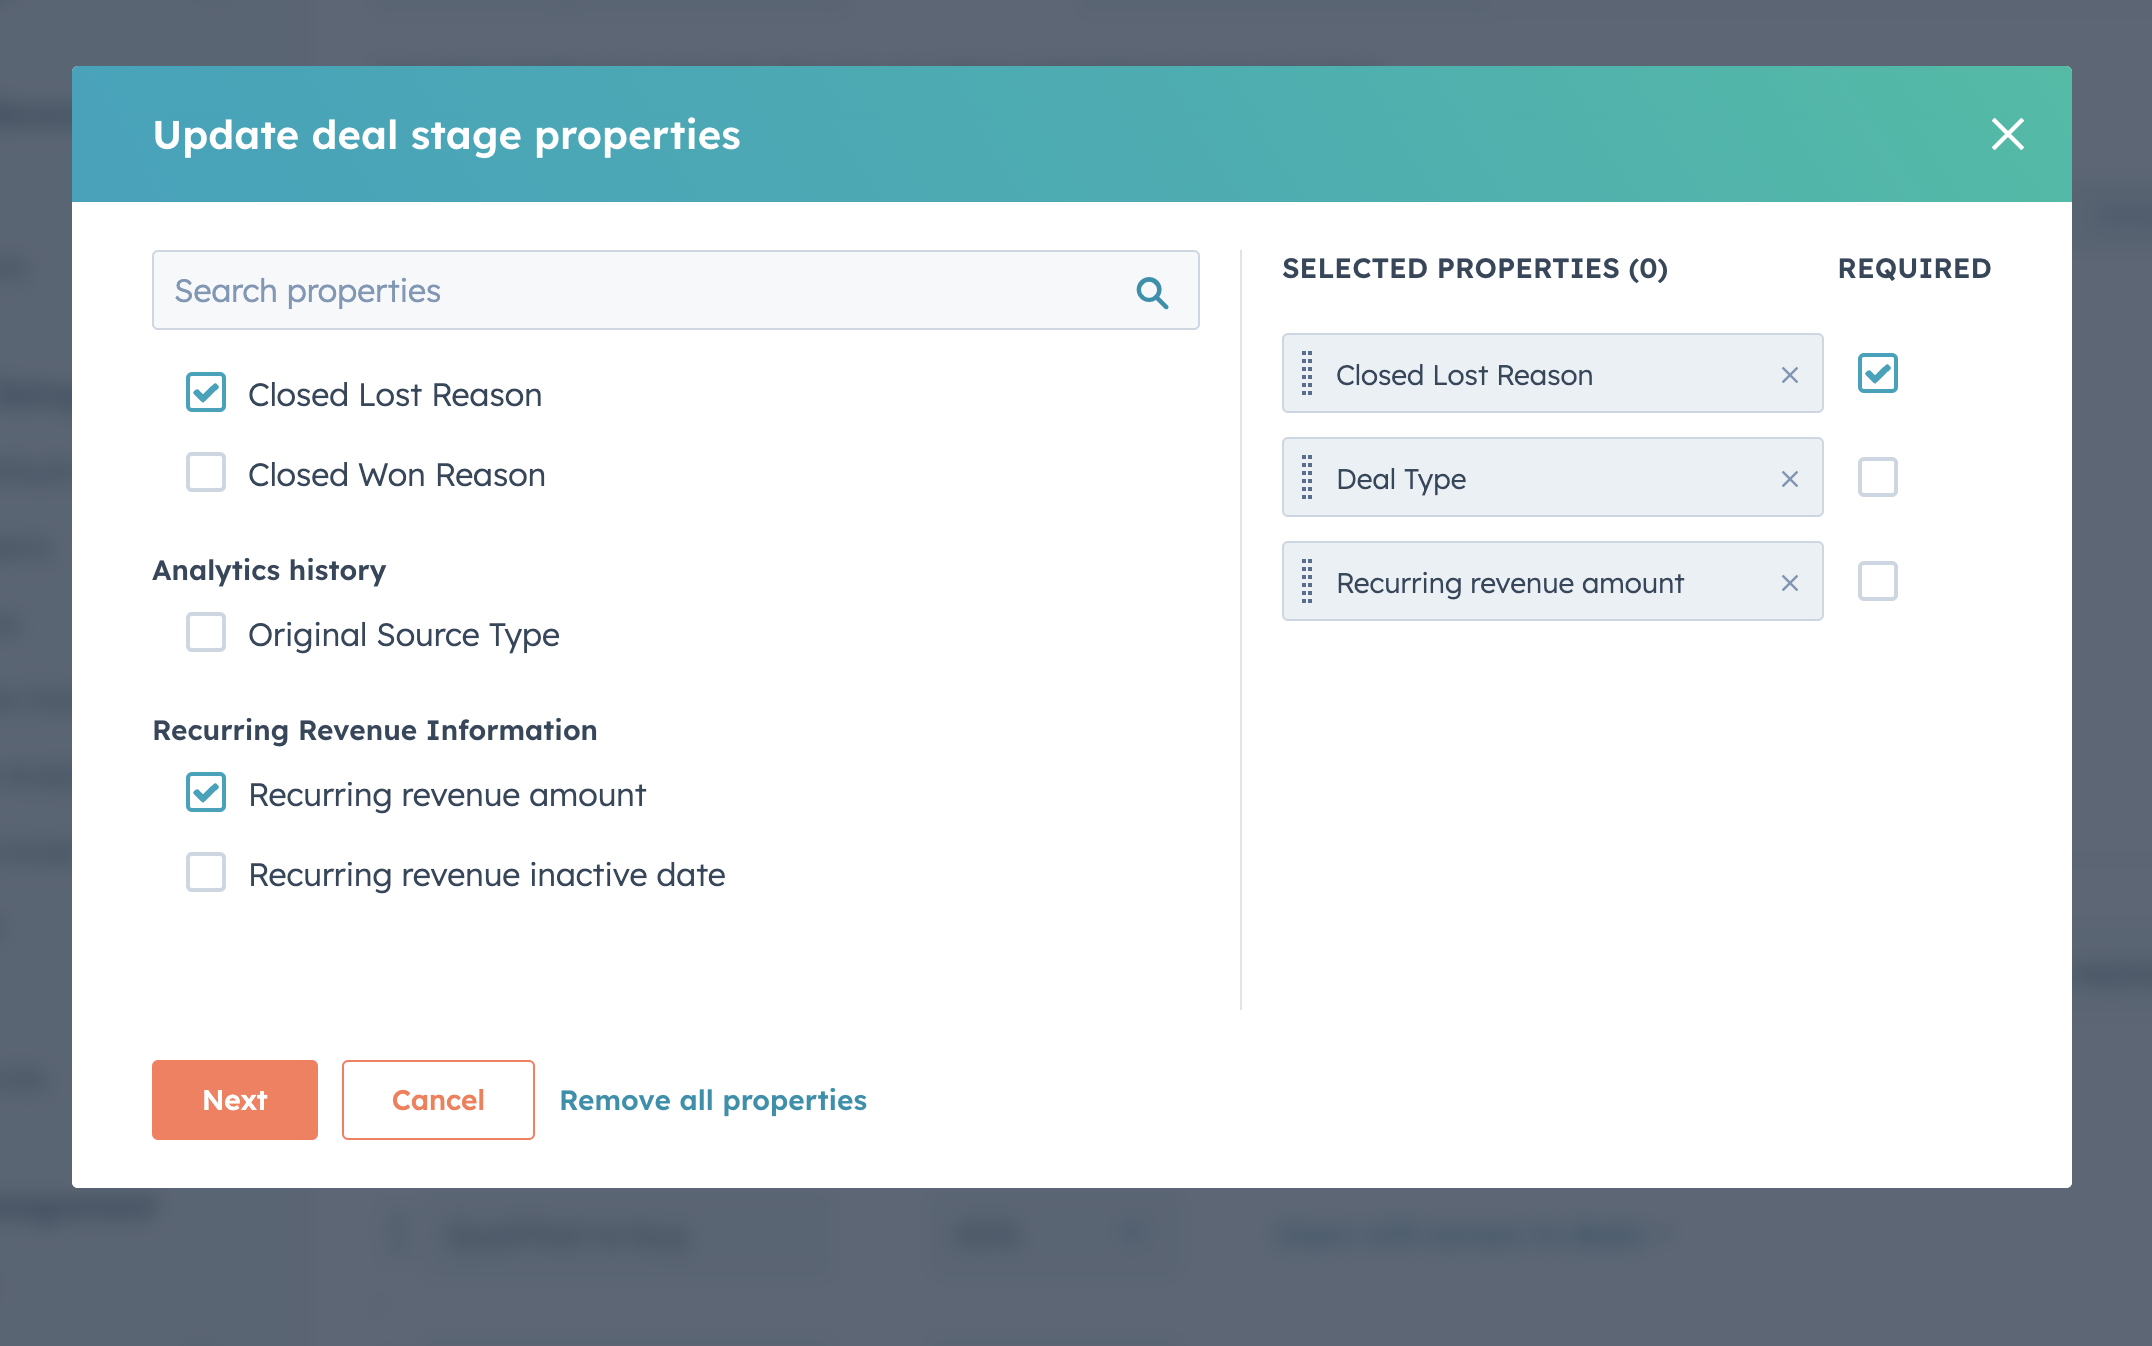Grab the Closed Lost Reason drag handle
This screenshot has height=1346, width=2152.
click(x=1307, y=373)
